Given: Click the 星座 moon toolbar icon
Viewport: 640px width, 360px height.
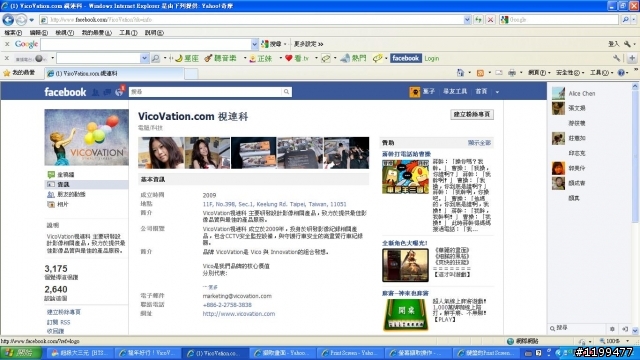Looking at the screenshot, I should (x=187, y=58).
